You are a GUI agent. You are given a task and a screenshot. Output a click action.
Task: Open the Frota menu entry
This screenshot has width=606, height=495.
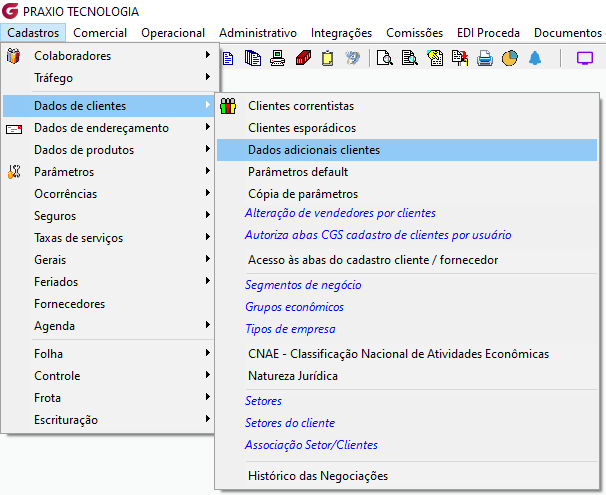[109, 398]
